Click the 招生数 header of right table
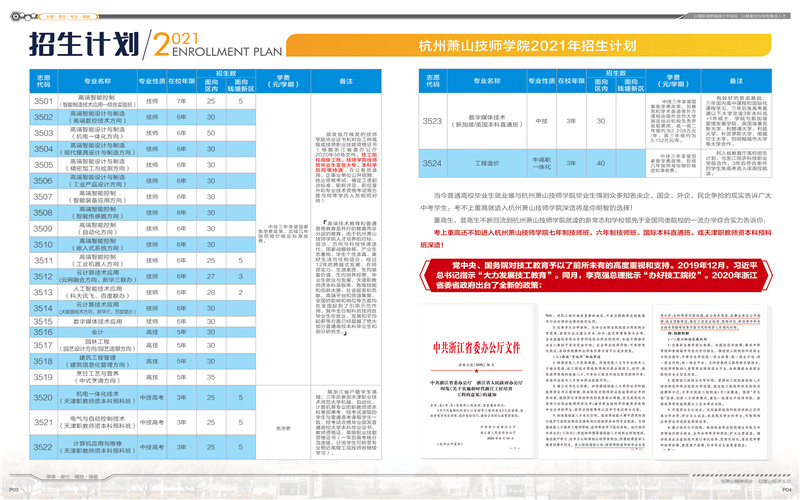The height and width of the screenshot is (500, 800). pos(616,73)
